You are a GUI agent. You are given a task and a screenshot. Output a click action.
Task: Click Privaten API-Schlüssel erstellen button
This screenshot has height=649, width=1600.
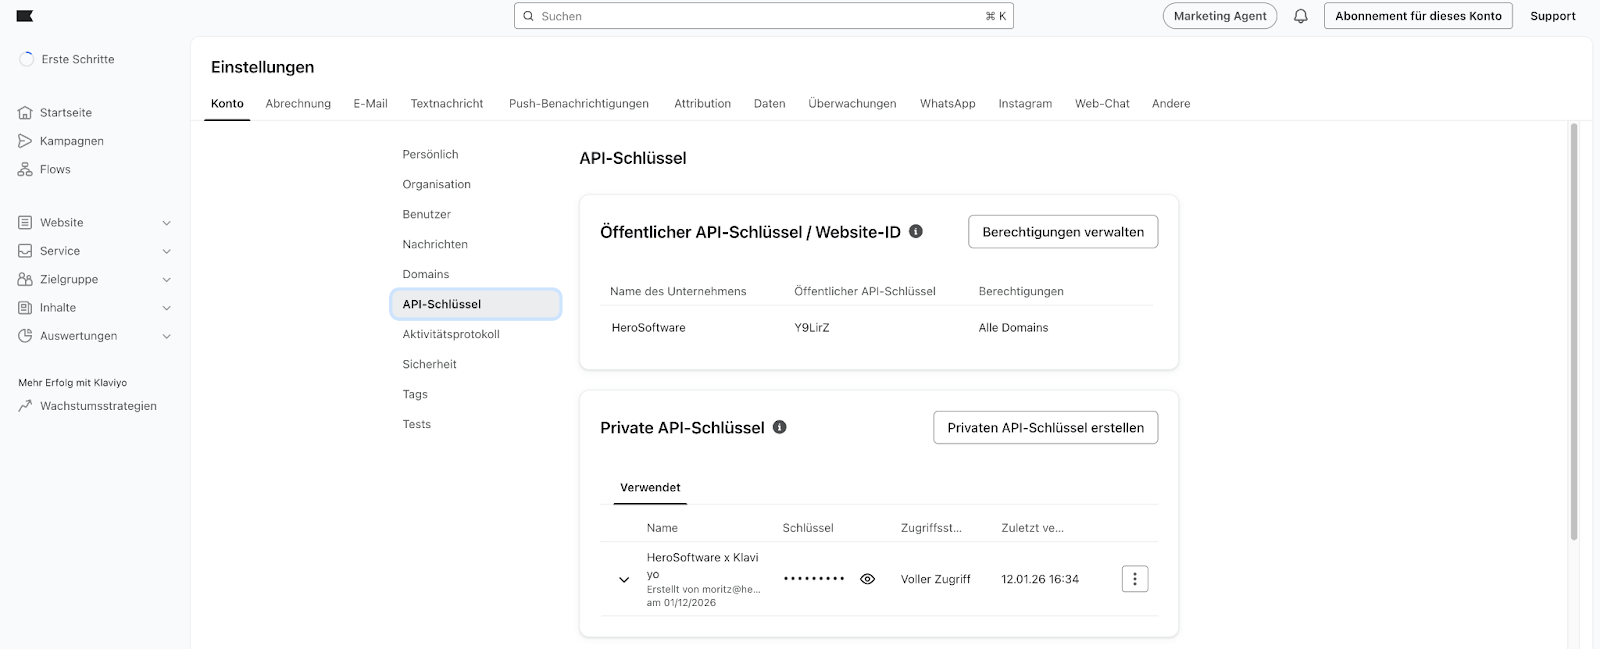click(x=1045, y=428)
